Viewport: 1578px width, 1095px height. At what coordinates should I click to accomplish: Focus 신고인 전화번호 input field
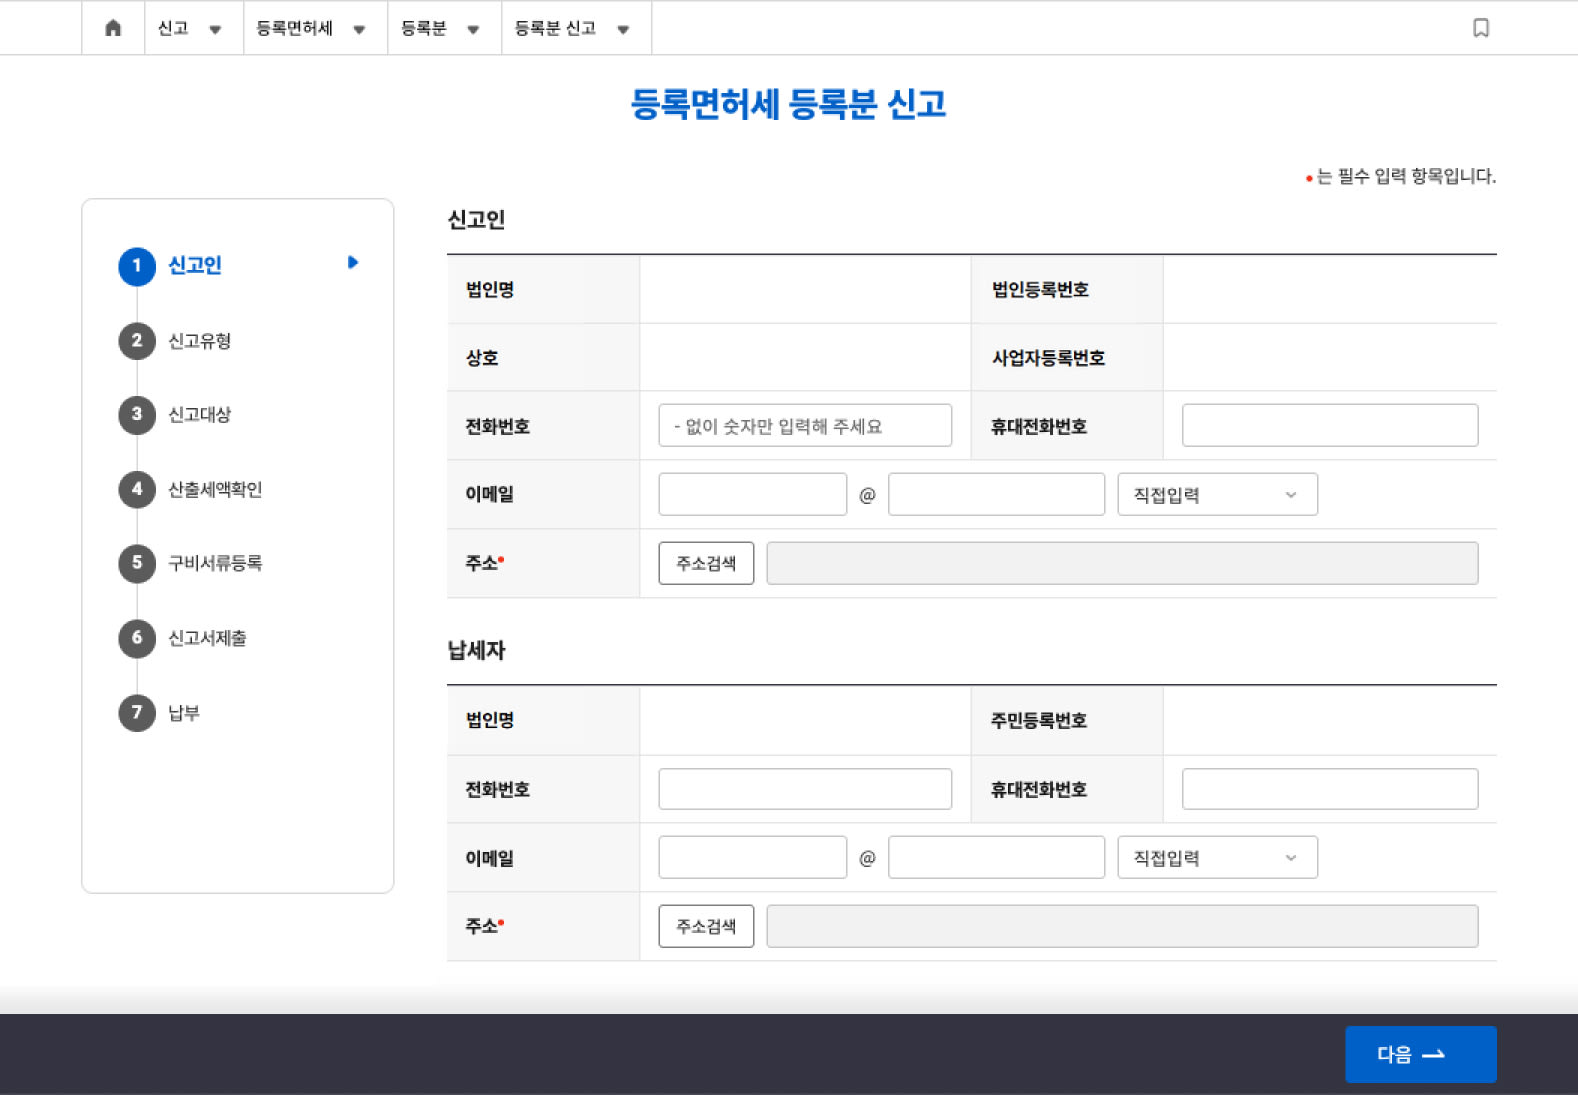[805, 425]
